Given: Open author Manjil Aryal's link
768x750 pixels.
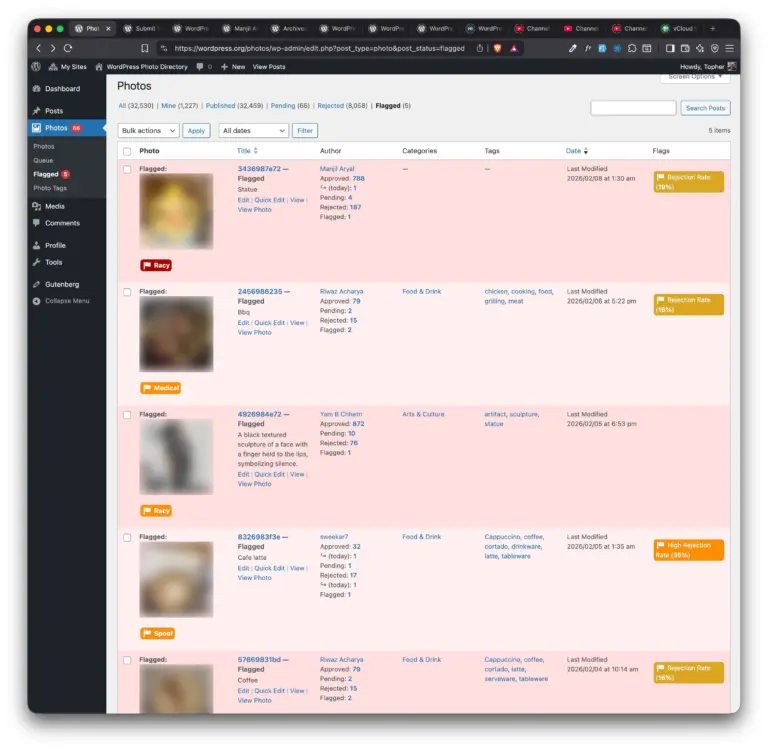Looking at the screenshot, I should [x=337, y=169].
